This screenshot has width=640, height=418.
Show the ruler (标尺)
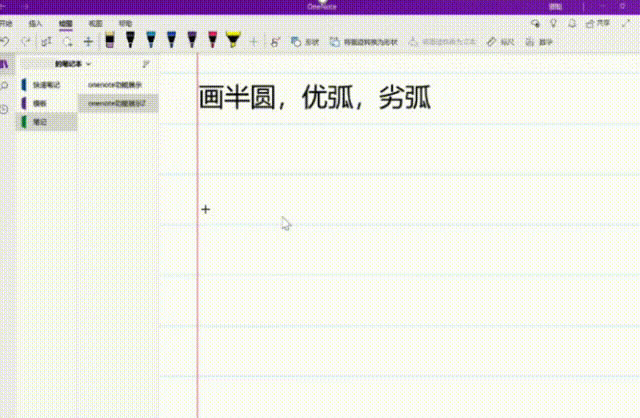tap(500, 42)
